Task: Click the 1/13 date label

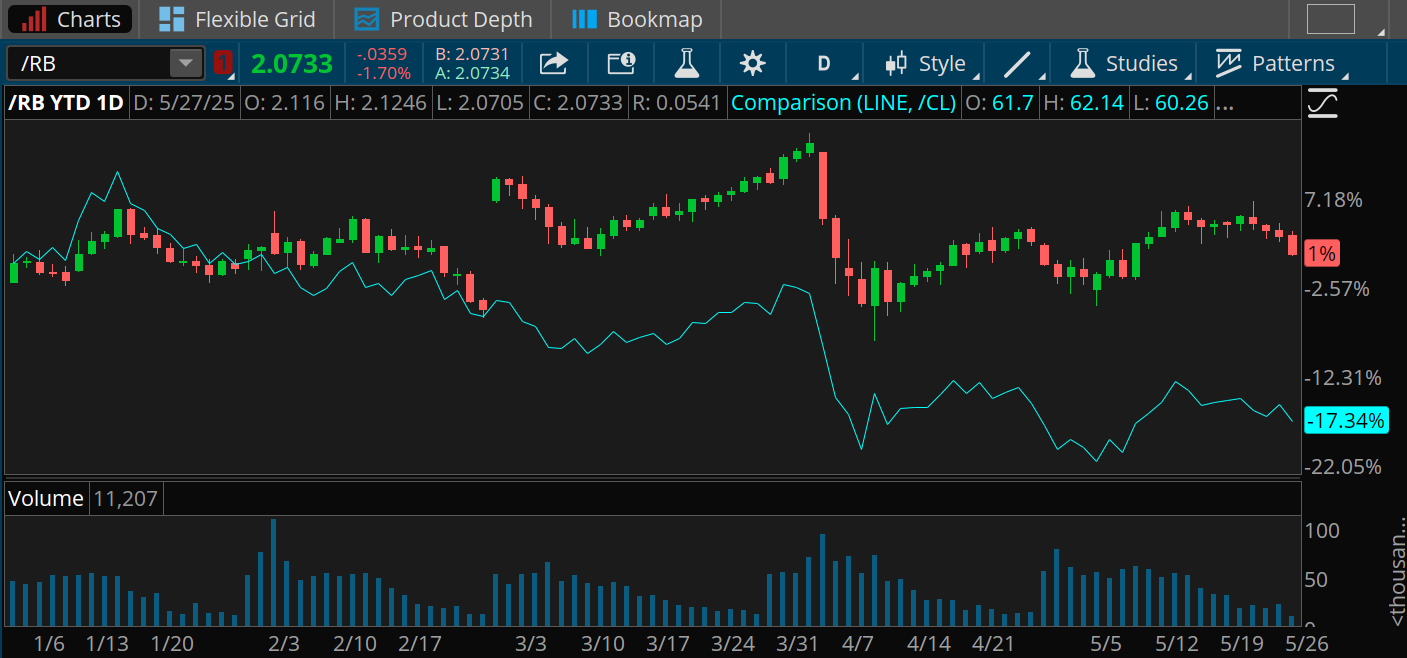Action: pos(107,643)
